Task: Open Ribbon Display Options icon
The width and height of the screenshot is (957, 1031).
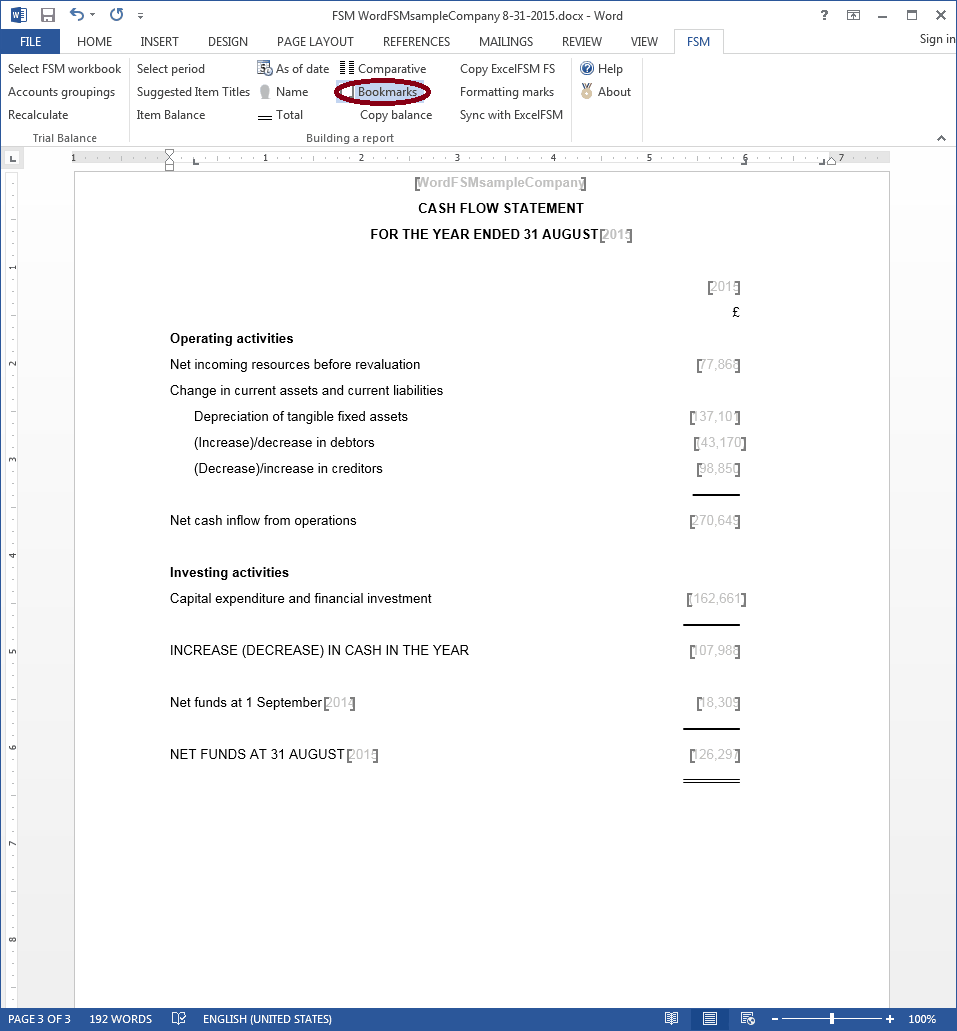Action: (x=853, y=15)
